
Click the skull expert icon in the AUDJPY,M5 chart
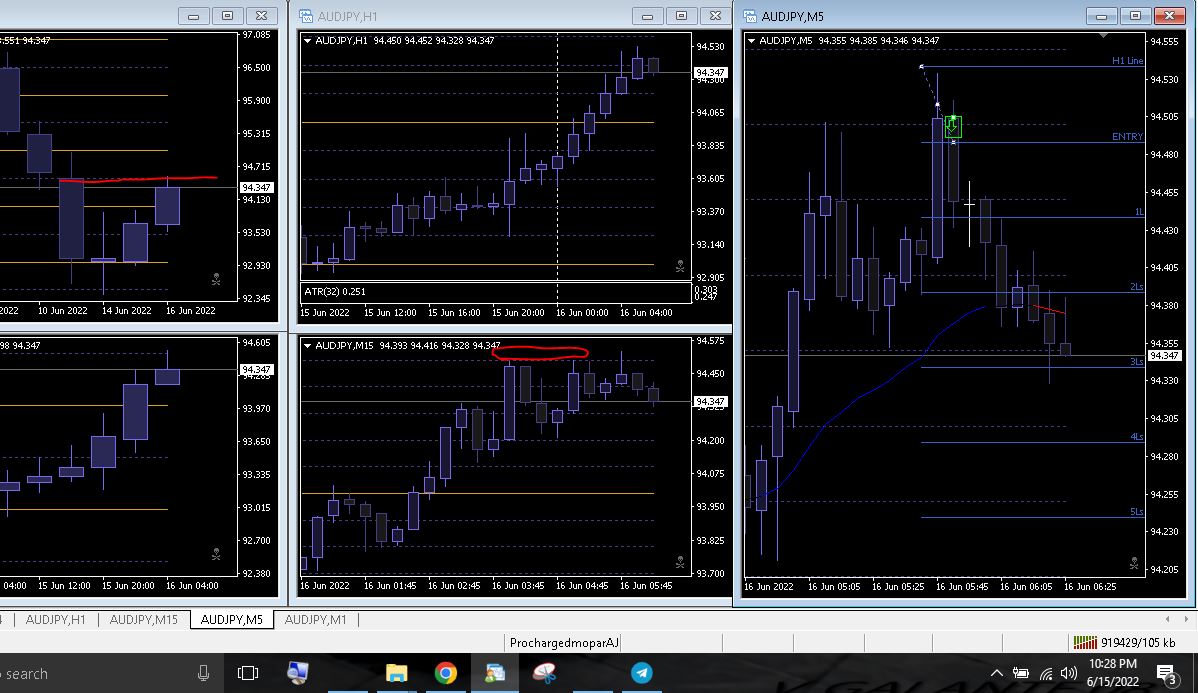[x=1134, y=564]
